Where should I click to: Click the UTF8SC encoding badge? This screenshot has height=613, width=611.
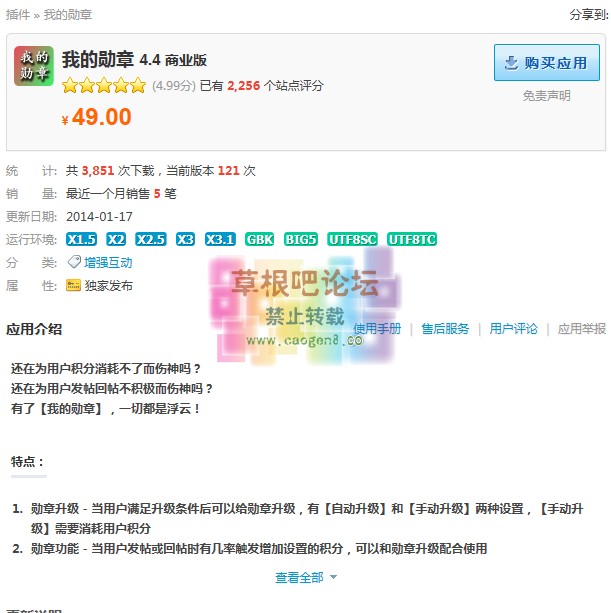(x=352, y=239)
